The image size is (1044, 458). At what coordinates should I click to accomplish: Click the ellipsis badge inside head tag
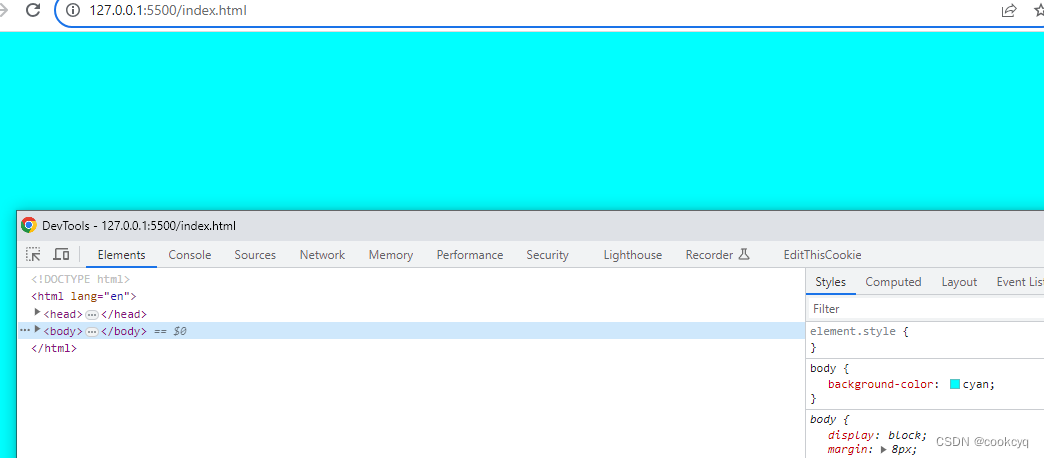click(92, 314)
